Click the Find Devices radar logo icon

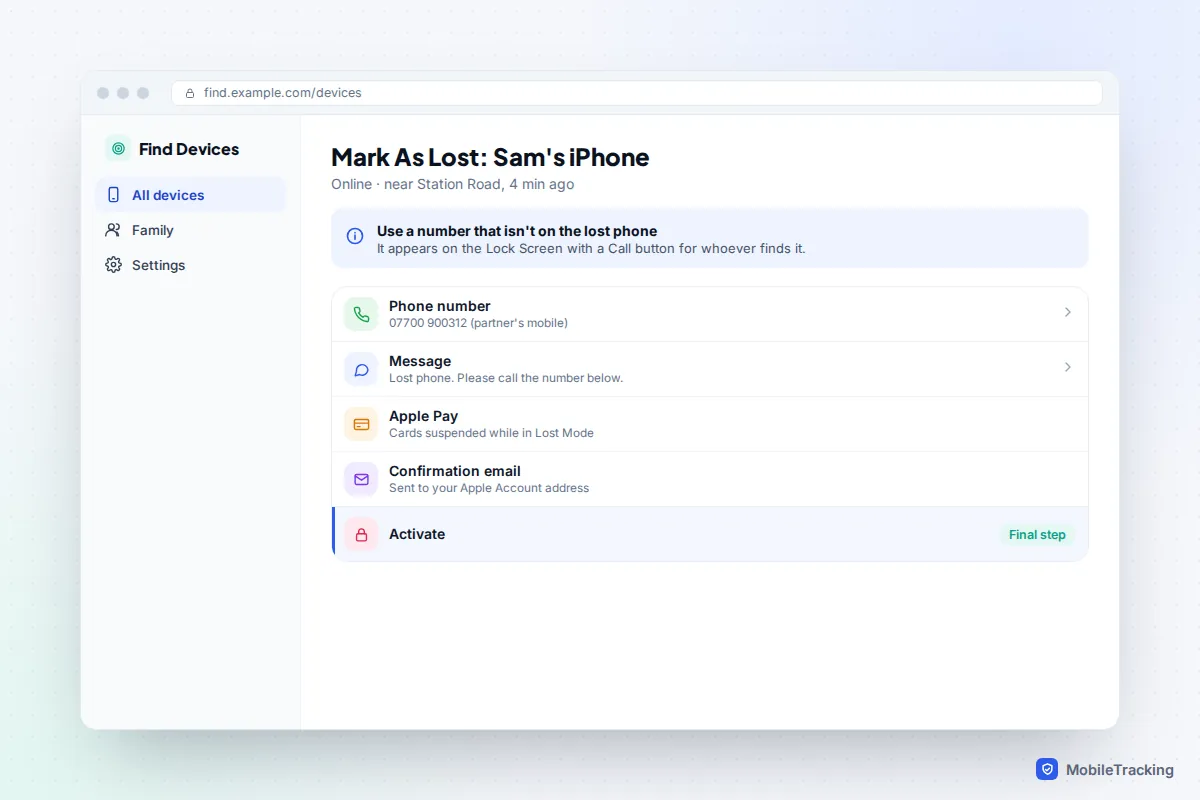click(x=118, y=149)
